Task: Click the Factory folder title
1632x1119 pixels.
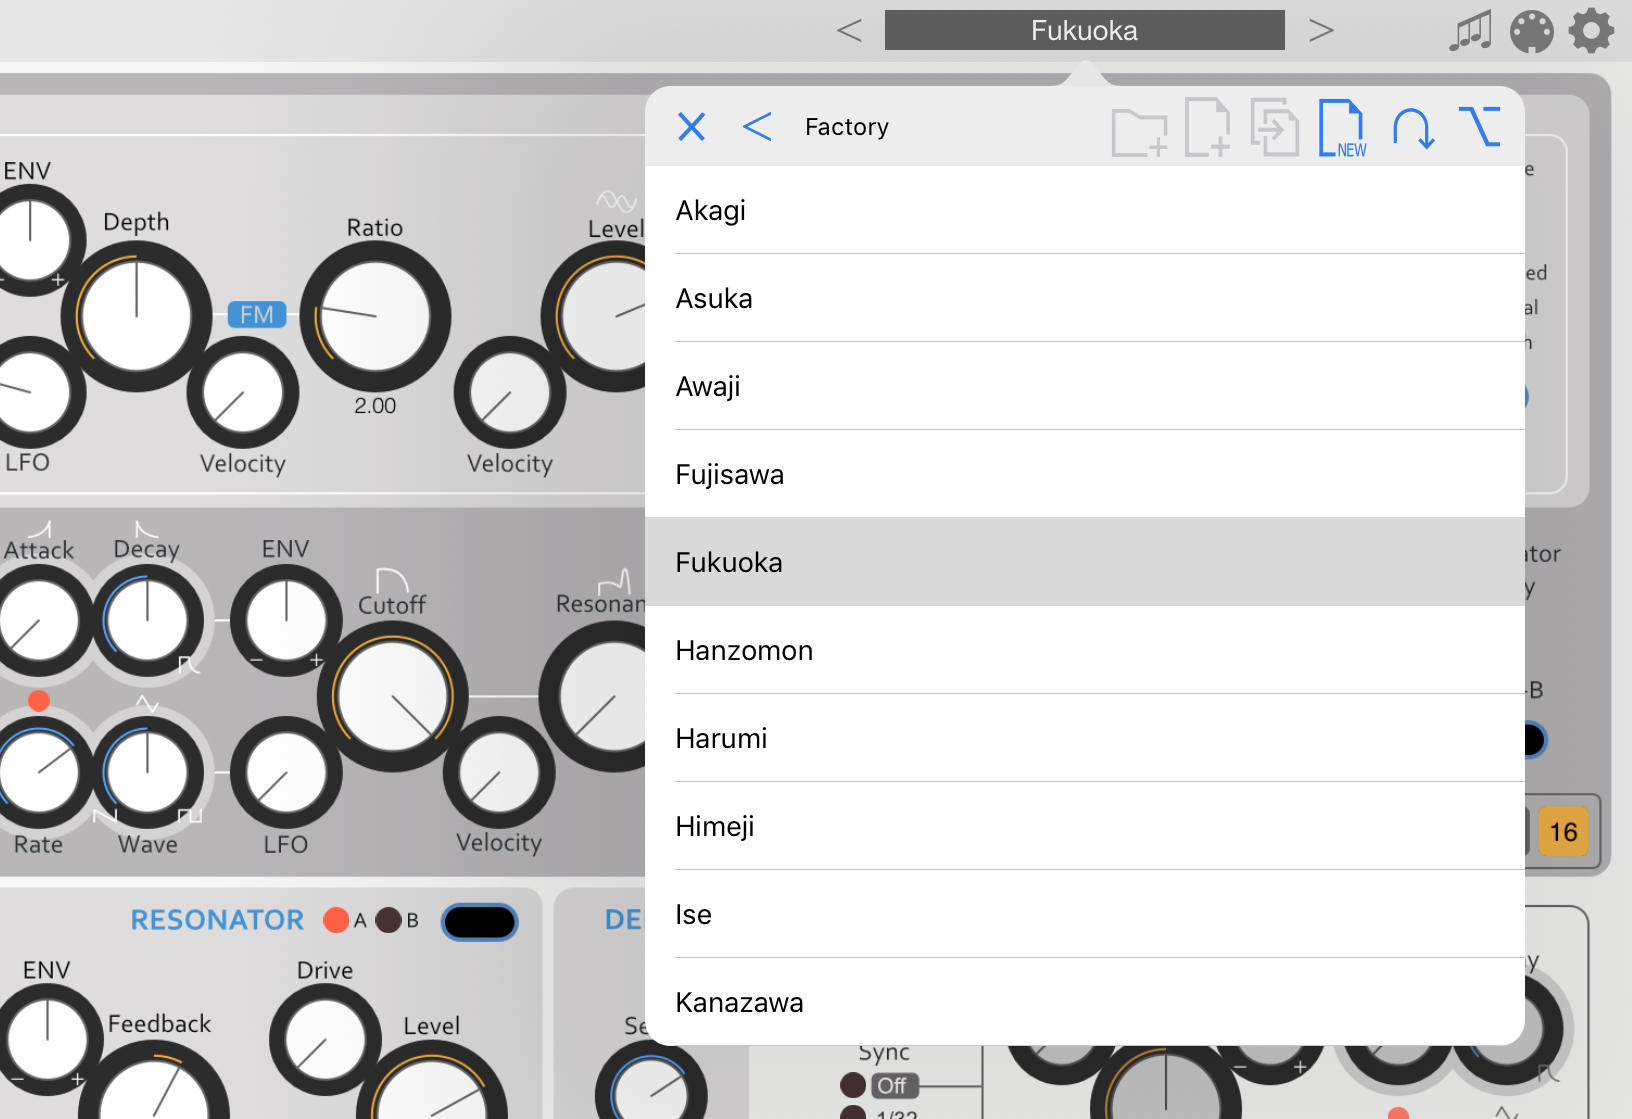Action: tap(847, 127)
